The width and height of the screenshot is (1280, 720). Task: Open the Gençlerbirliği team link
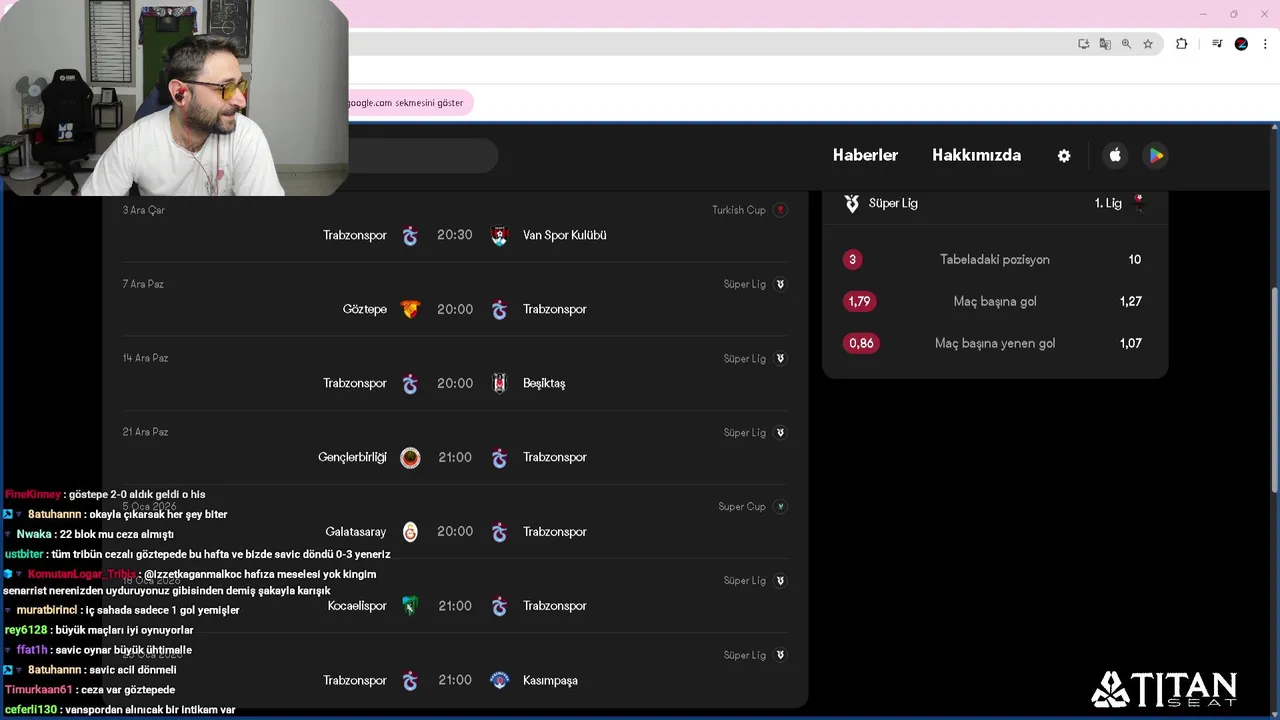click(352, 458)
